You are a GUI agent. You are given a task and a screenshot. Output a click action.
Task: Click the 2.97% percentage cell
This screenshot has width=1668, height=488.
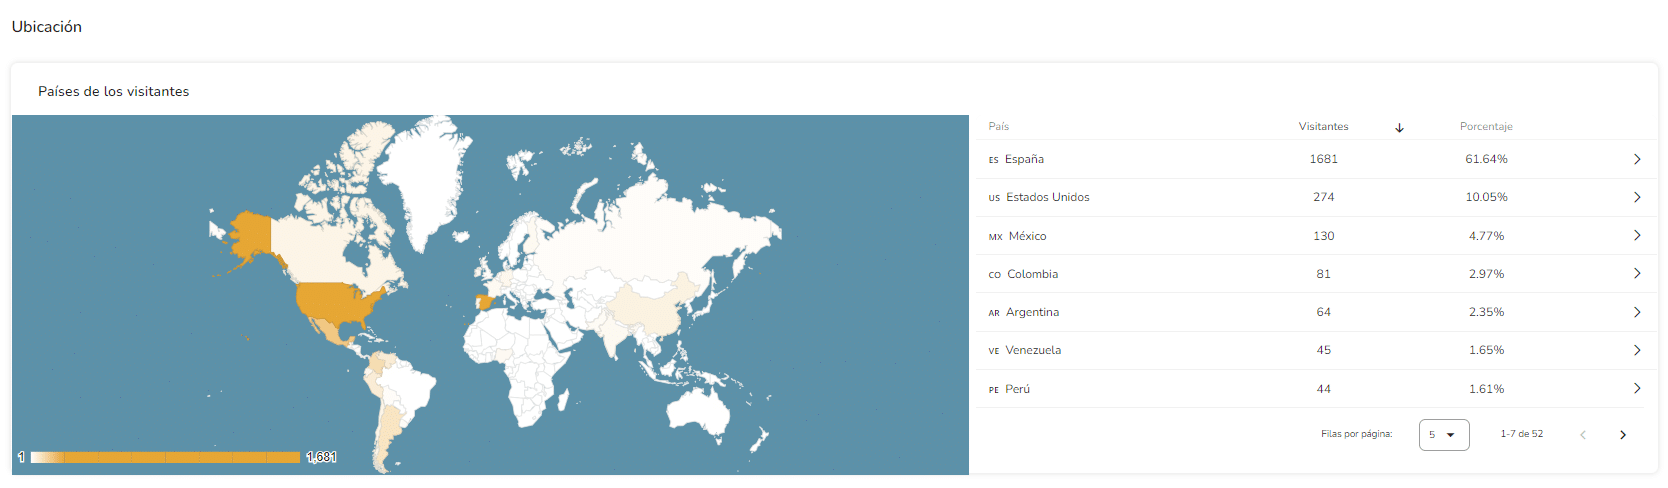coord(1486,274)
